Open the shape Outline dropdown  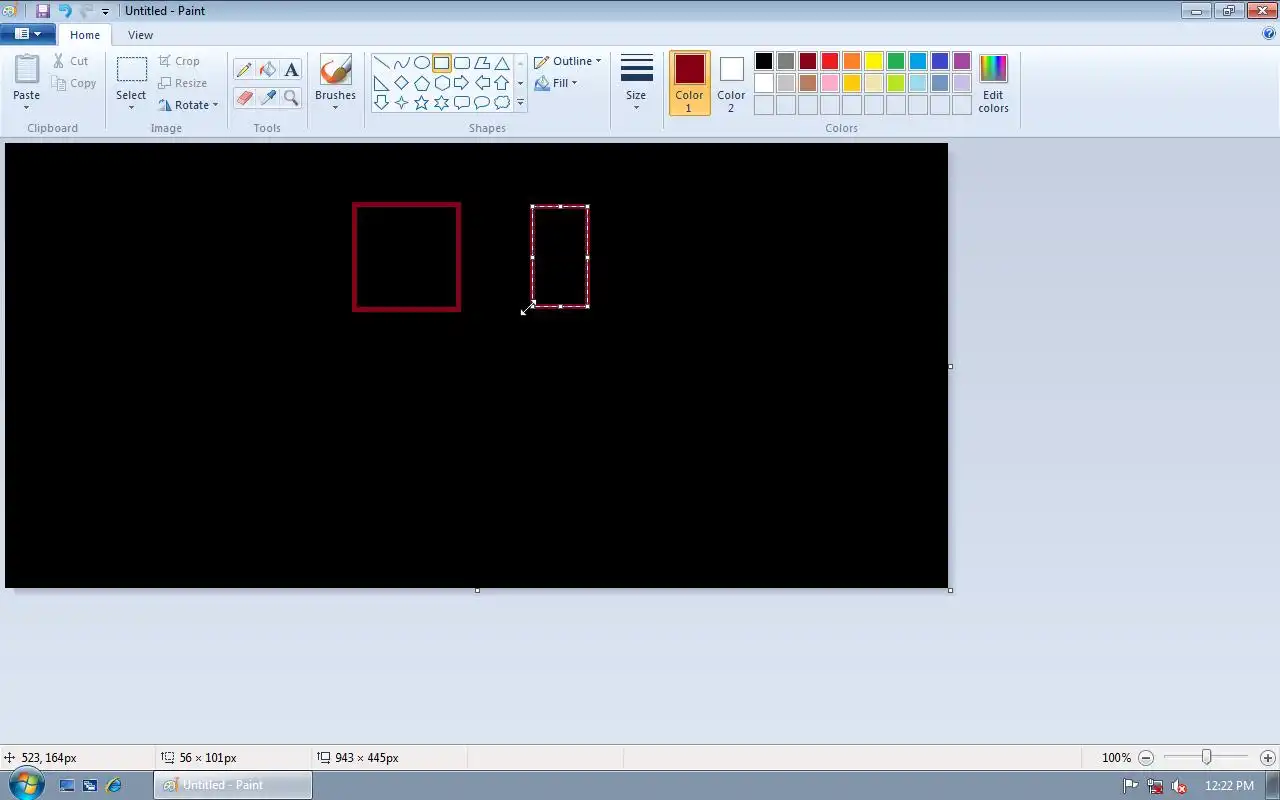coord(568,61)
